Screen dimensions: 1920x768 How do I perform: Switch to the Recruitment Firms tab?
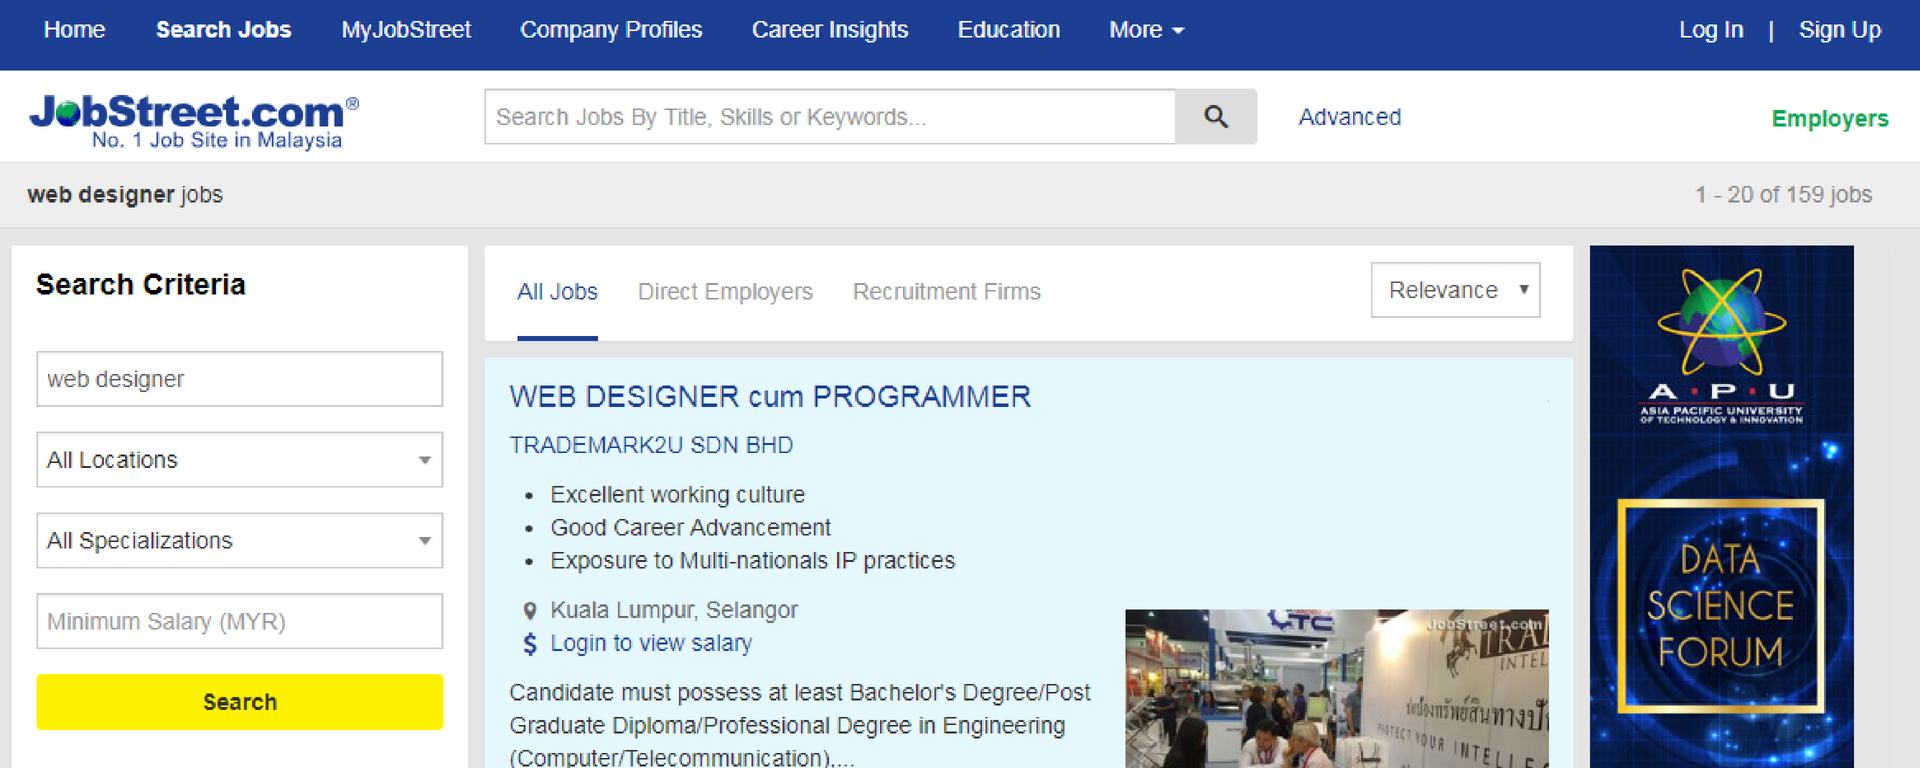tap(946, 292)
